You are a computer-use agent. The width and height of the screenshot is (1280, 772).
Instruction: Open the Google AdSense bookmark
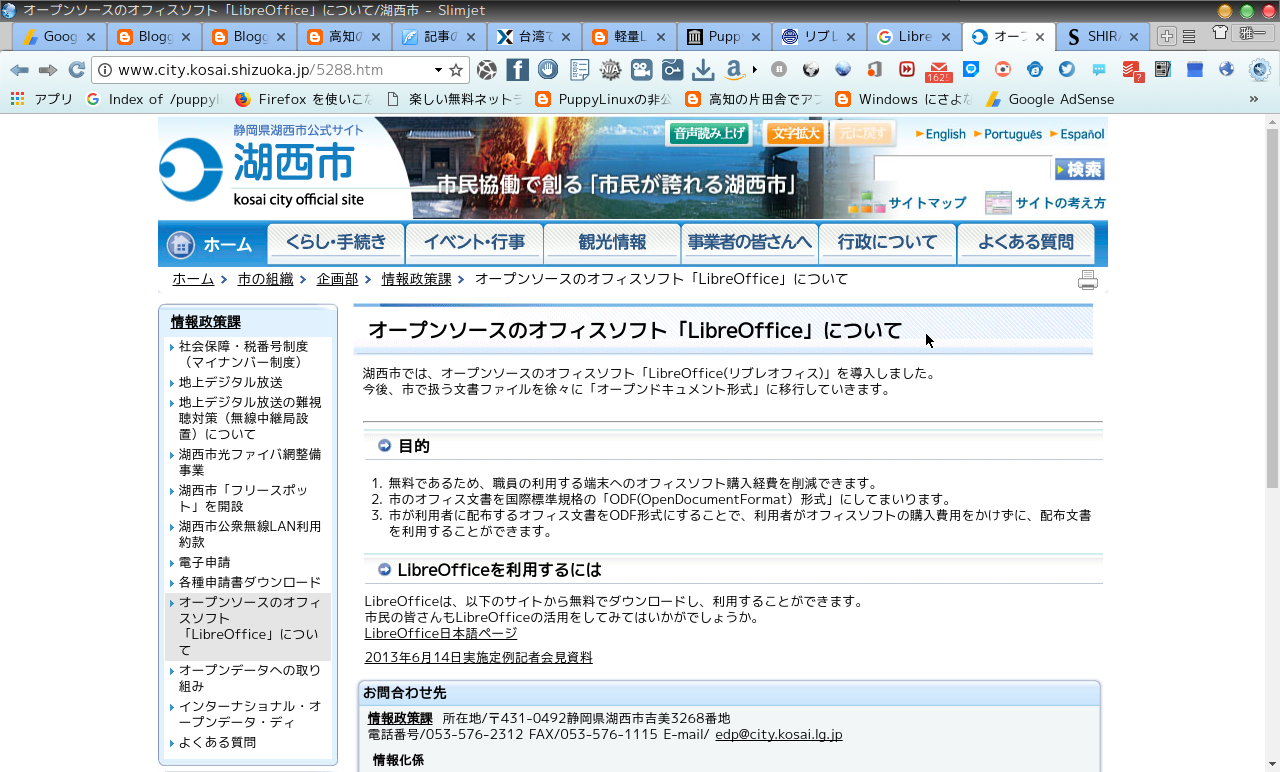click(1050, 99)
